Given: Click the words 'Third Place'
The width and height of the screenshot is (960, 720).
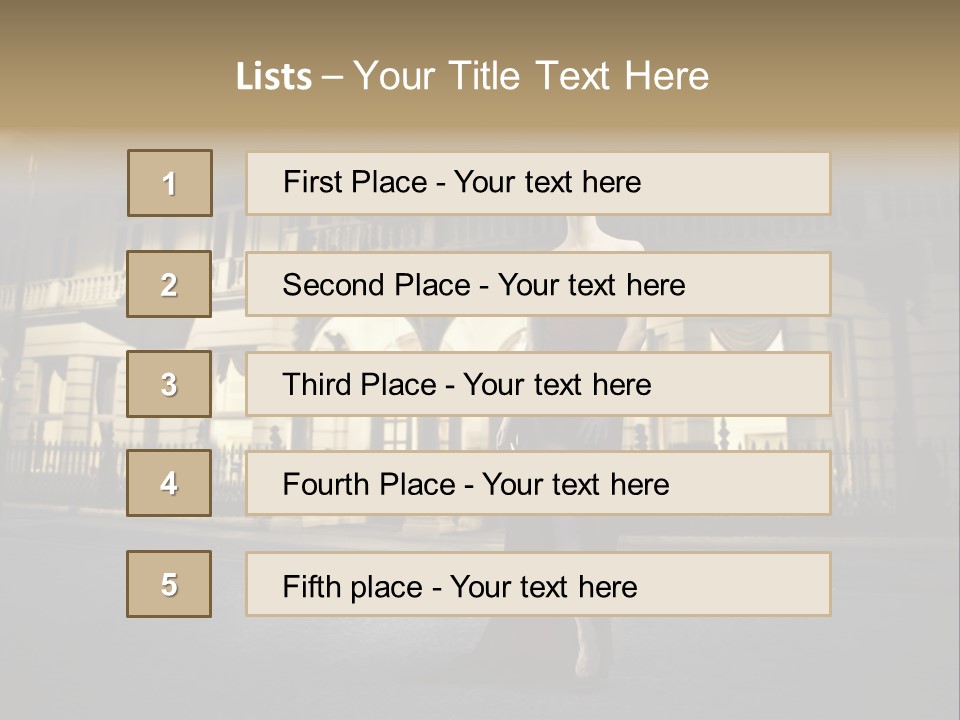Looking at the screenshot, I should pyautogui.click(x=359, y=384).
